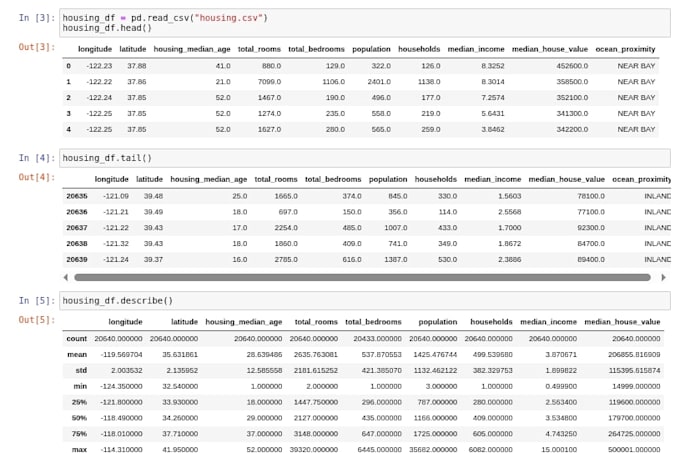
Task: Click the housing_df.tail() code cell
Action: click(x=365, y=158)
